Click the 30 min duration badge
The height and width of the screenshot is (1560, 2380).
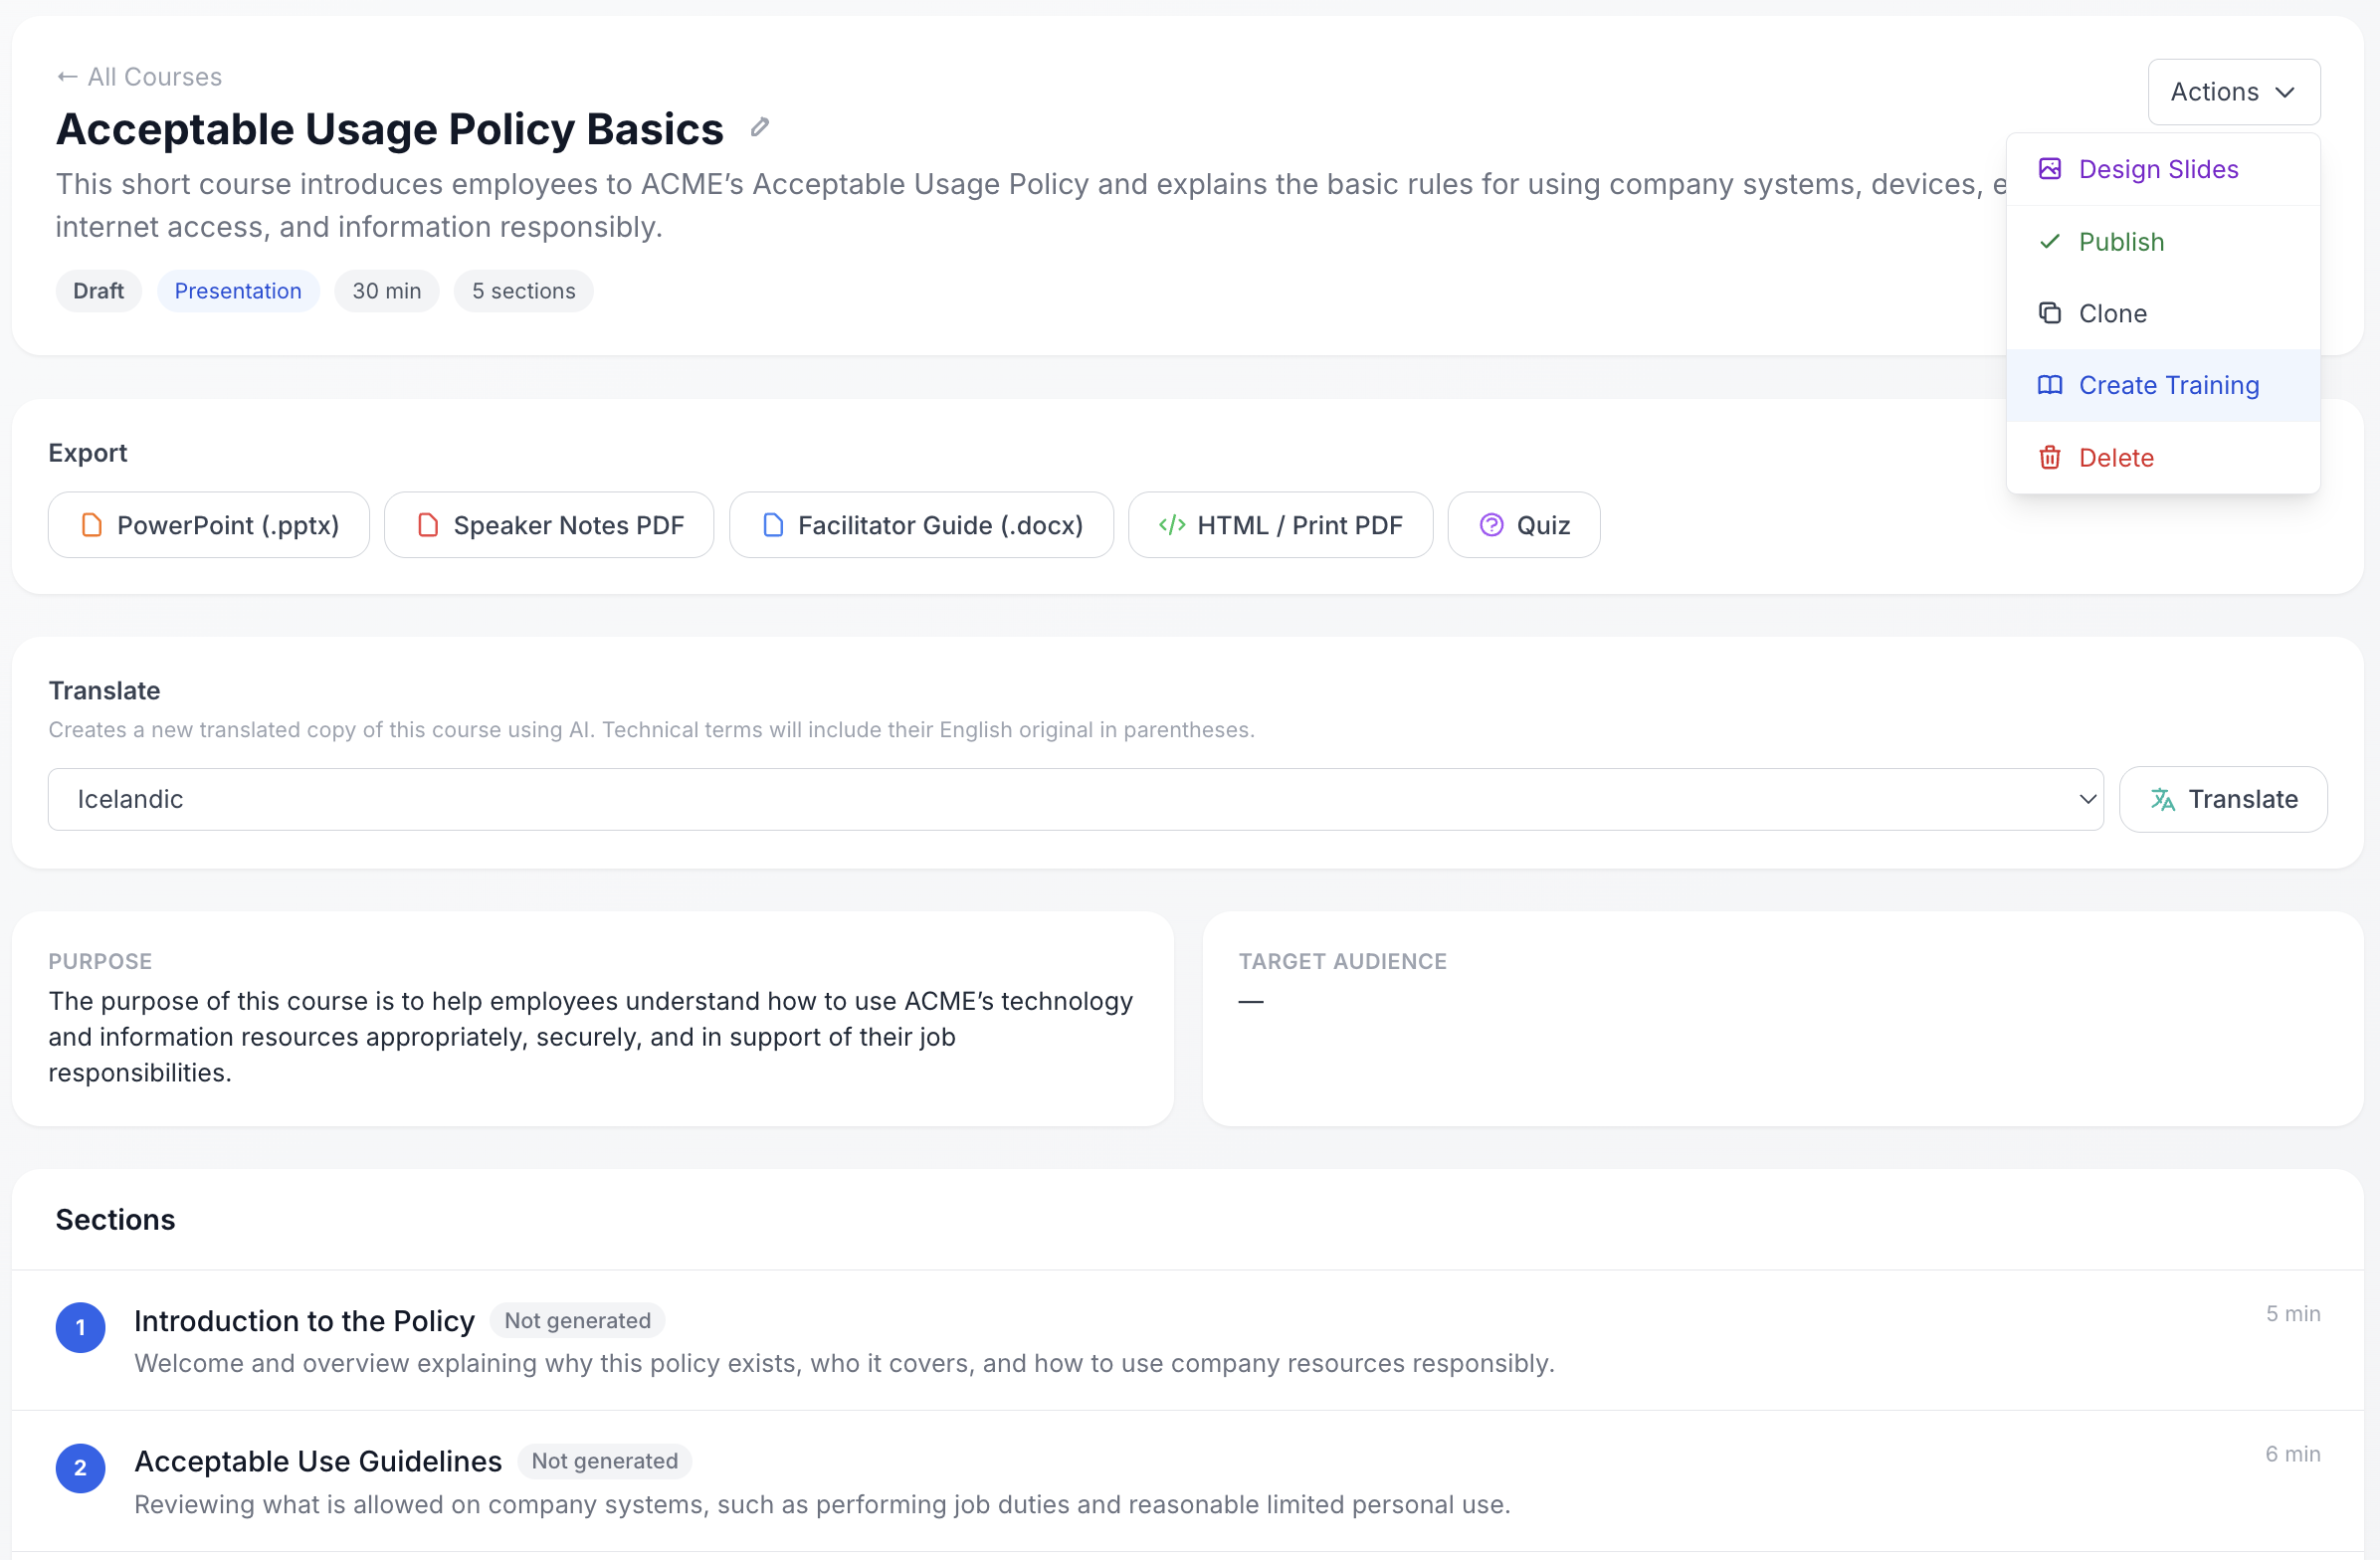point(386,291)
